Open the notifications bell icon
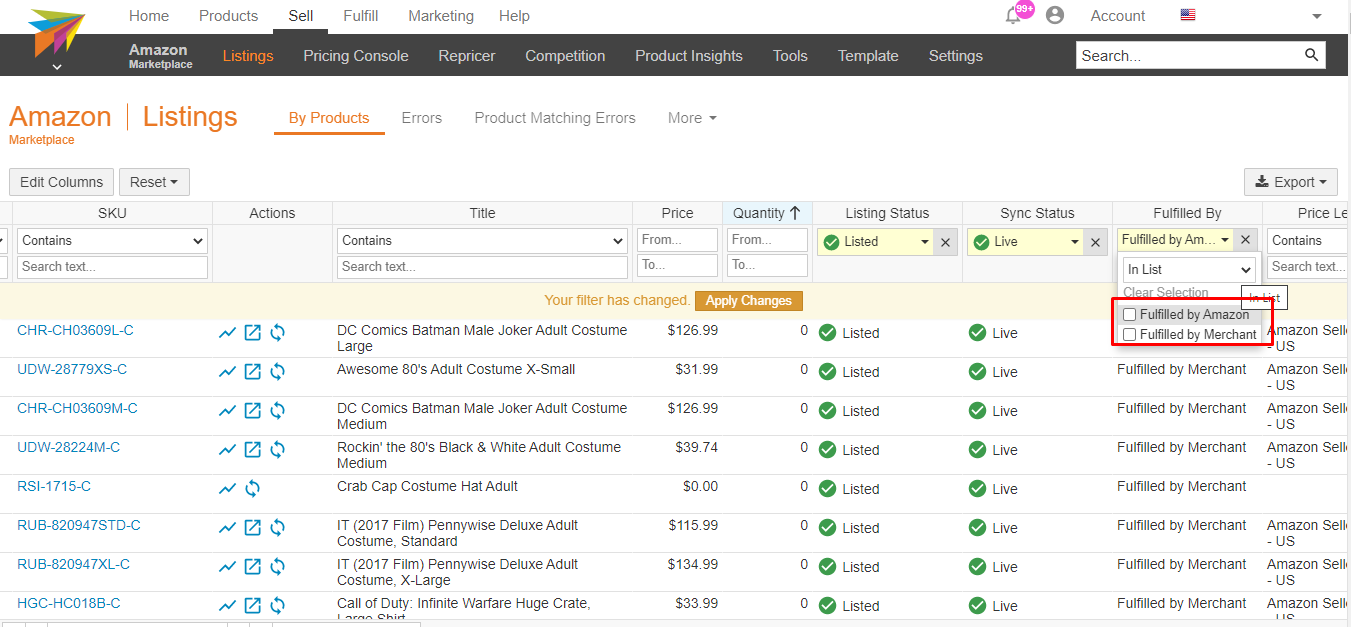Screen dimensions: 1351x627 [1014, 15]
